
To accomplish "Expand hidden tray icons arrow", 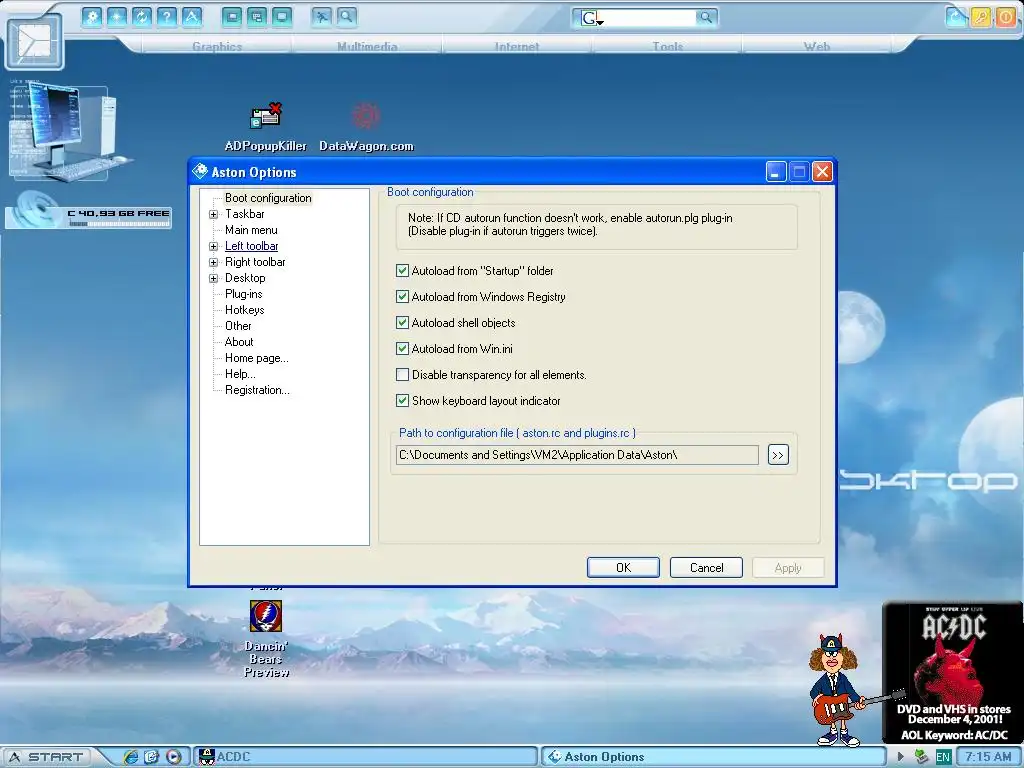I will pyautogui.click(x=901, y=757).
